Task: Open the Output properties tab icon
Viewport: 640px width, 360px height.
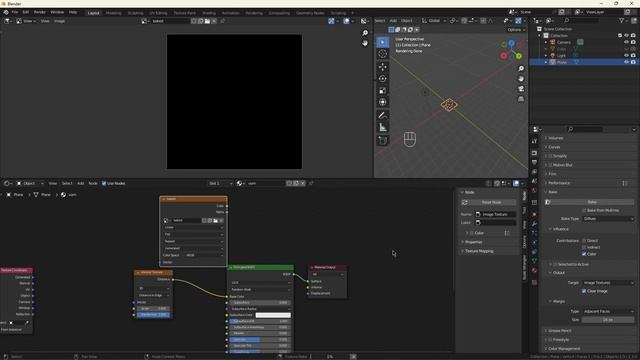Action: [534, 162]
